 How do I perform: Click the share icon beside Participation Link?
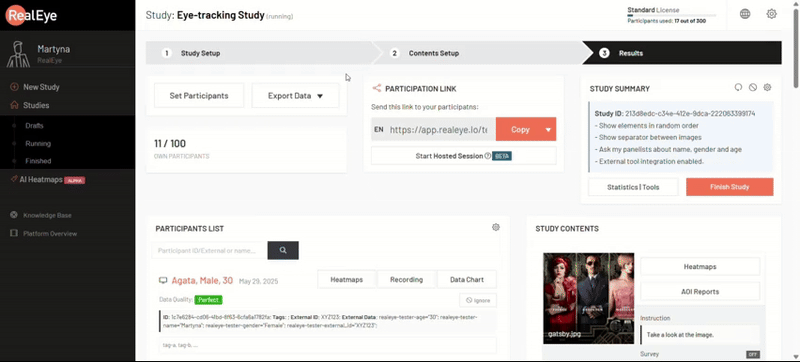[377, 88]
